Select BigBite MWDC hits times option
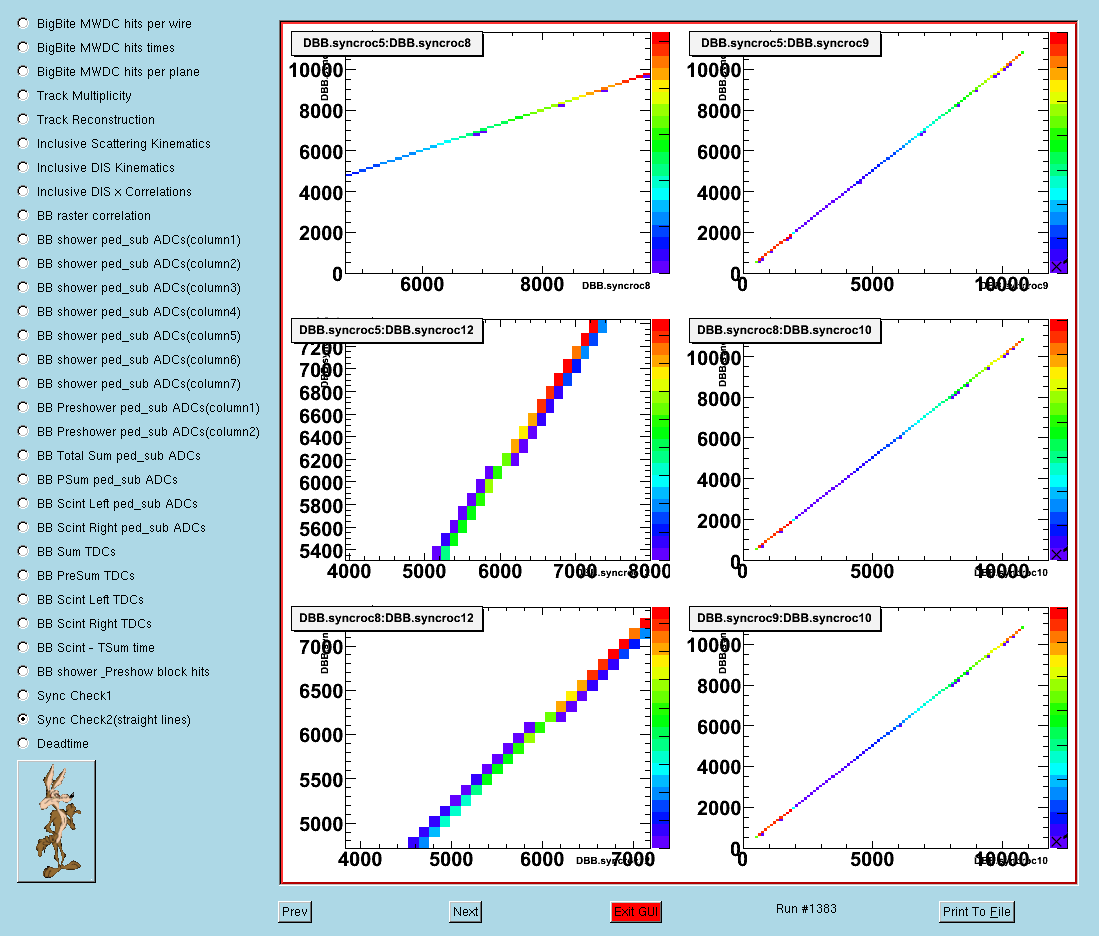The height and width of the screenshot is (936, 1099). pyautogui.click(x=23, y=47)
